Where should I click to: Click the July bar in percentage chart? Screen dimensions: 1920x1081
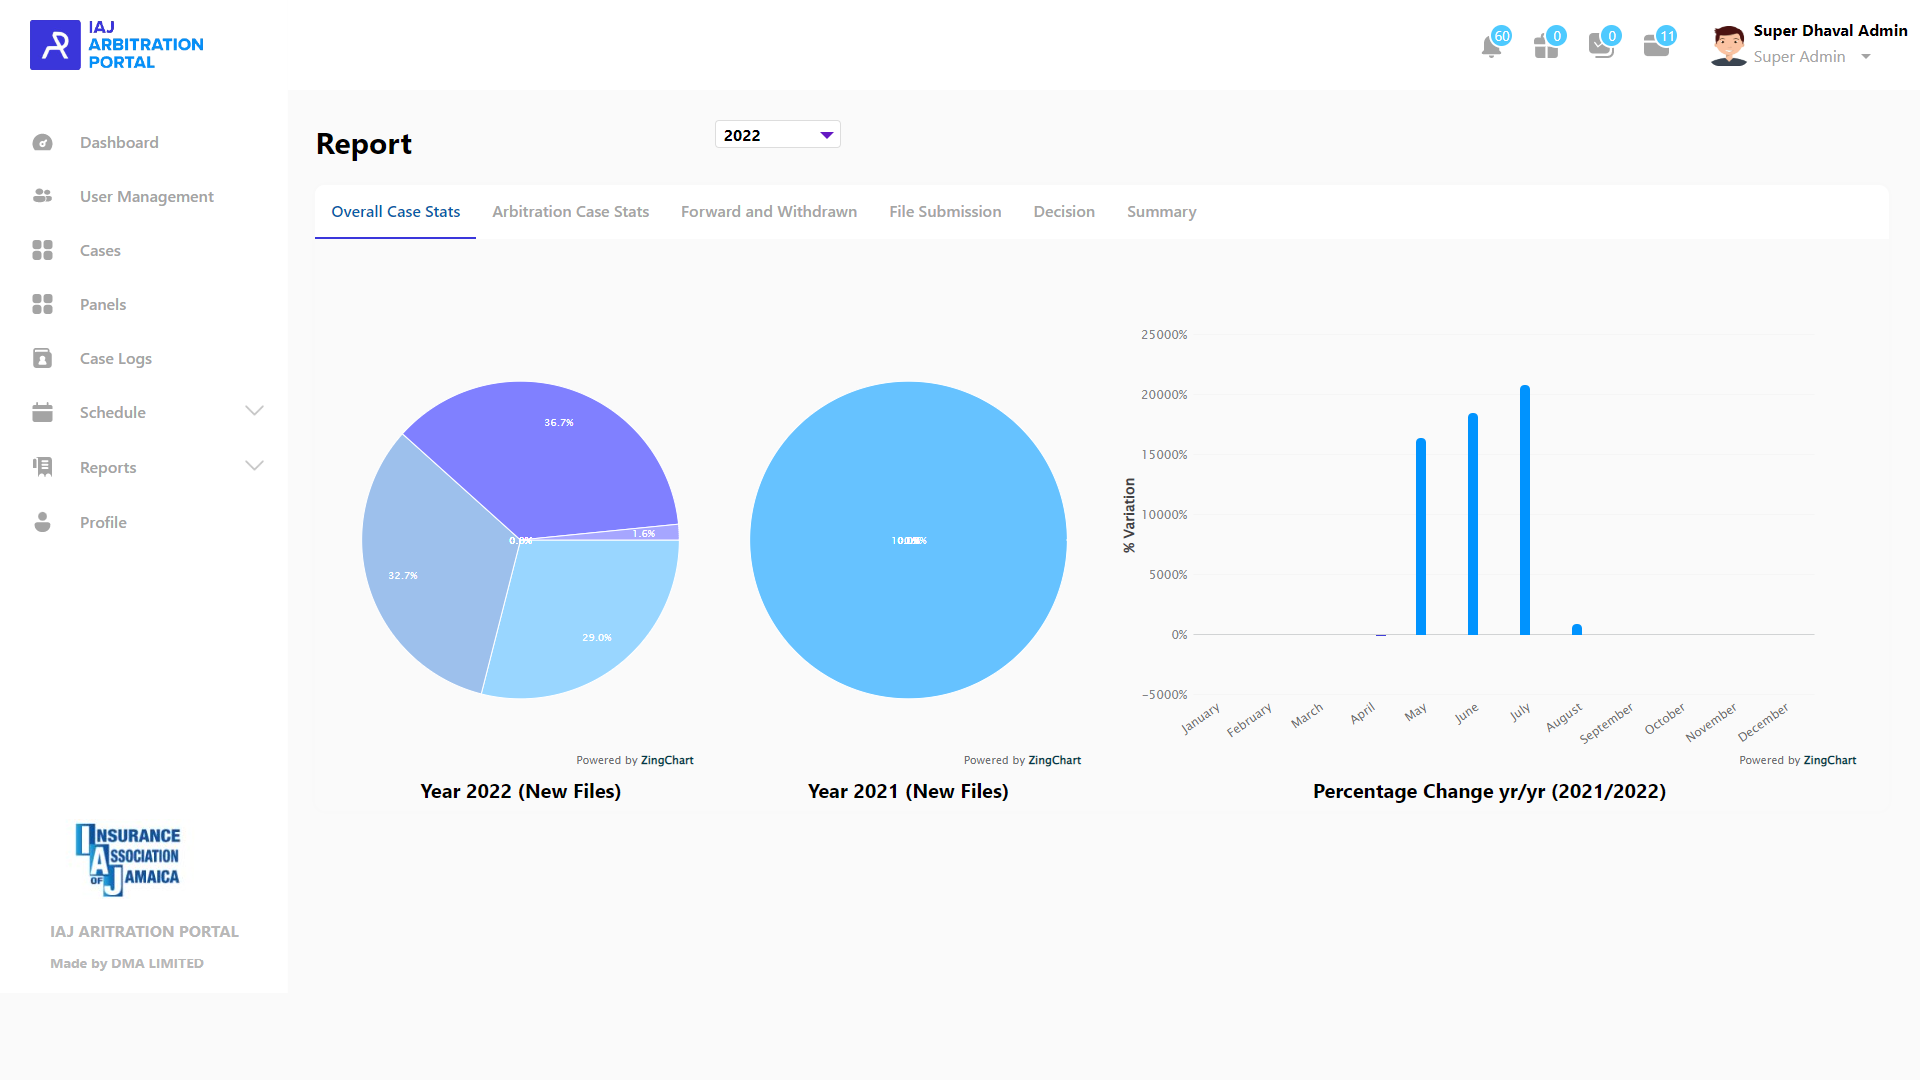pyautogui.click(x=1525, y=510)
